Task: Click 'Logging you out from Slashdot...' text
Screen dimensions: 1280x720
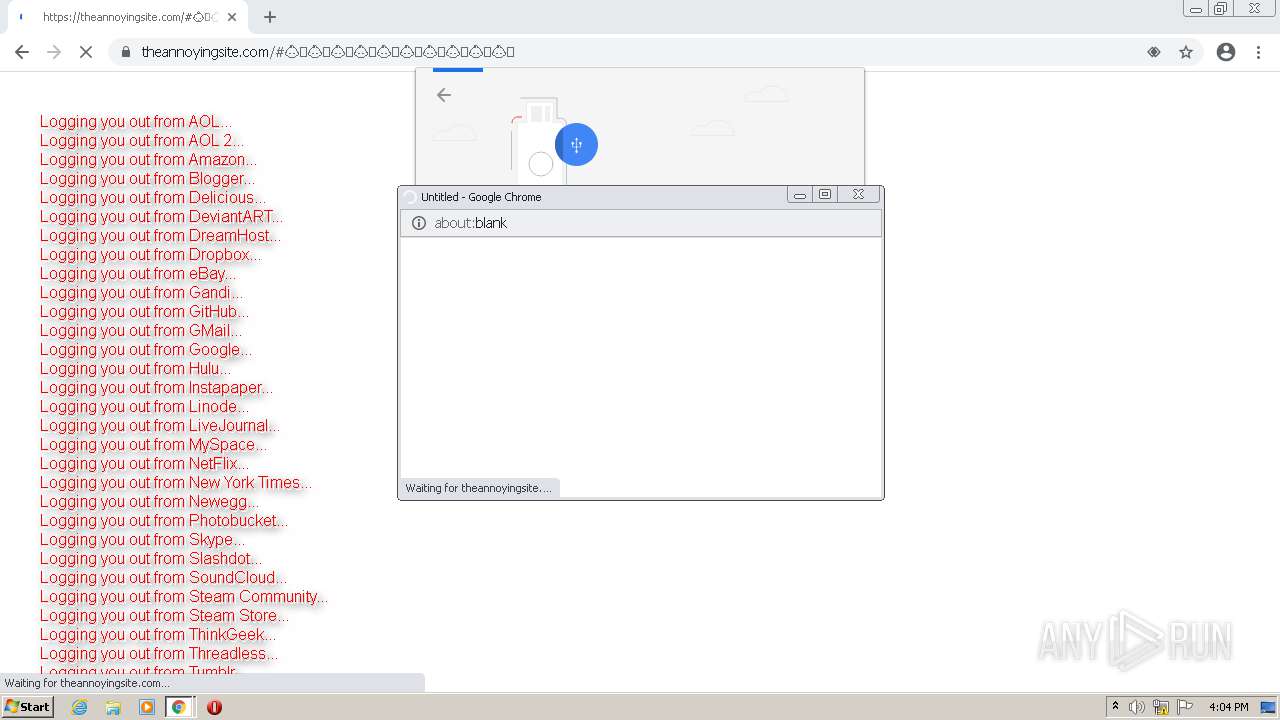Action: 151,559
